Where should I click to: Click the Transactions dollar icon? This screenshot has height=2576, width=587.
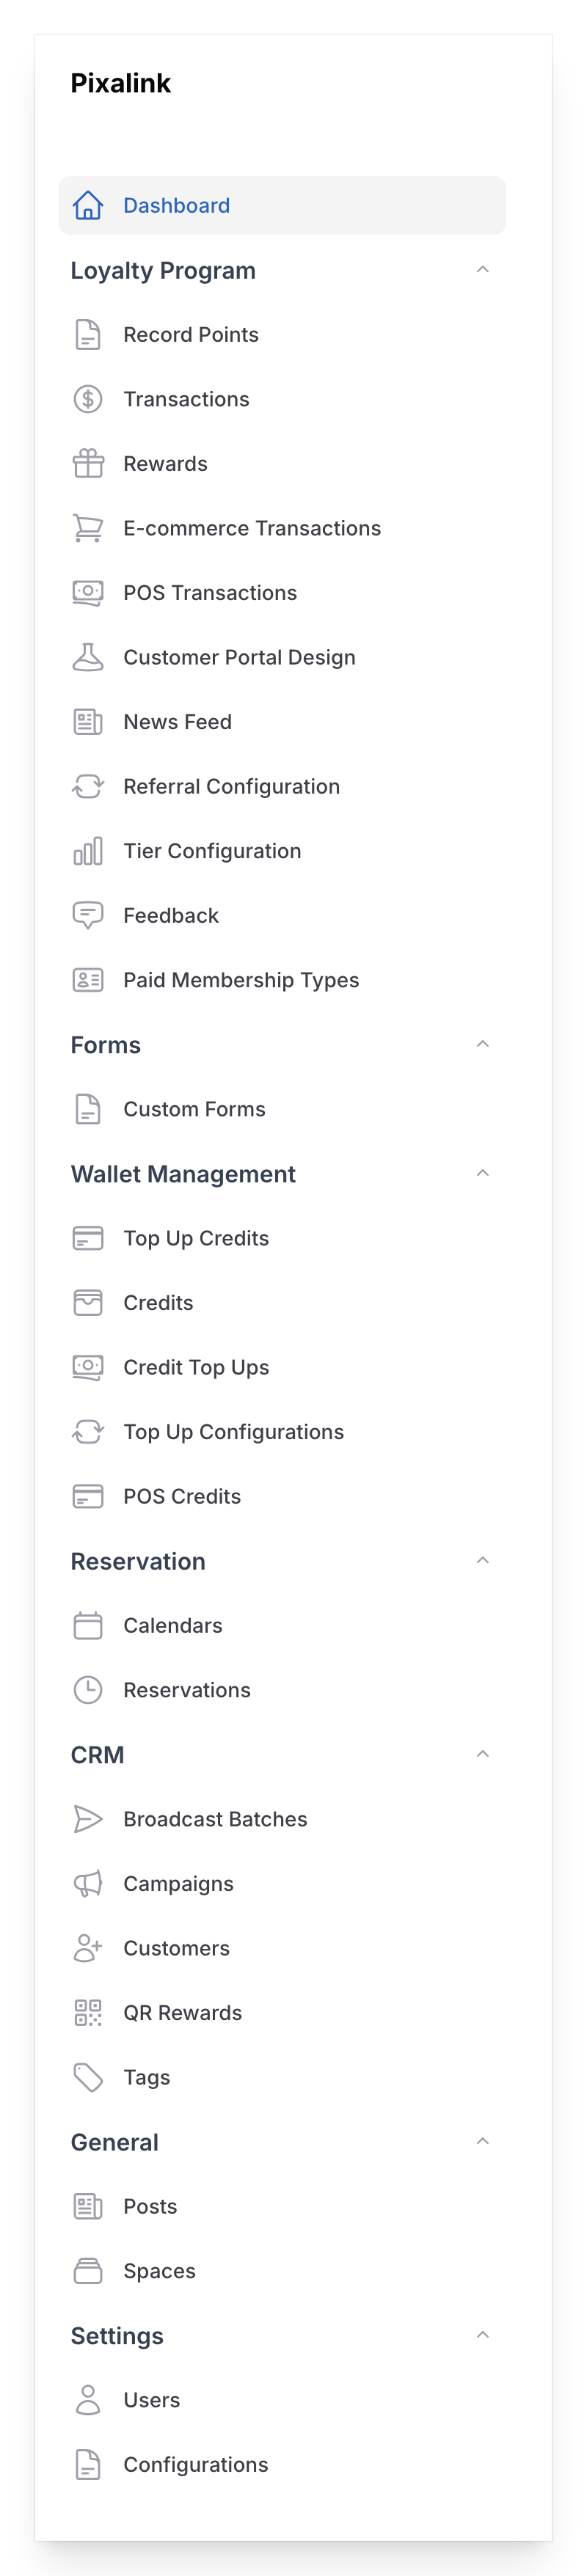pos(88,399)
